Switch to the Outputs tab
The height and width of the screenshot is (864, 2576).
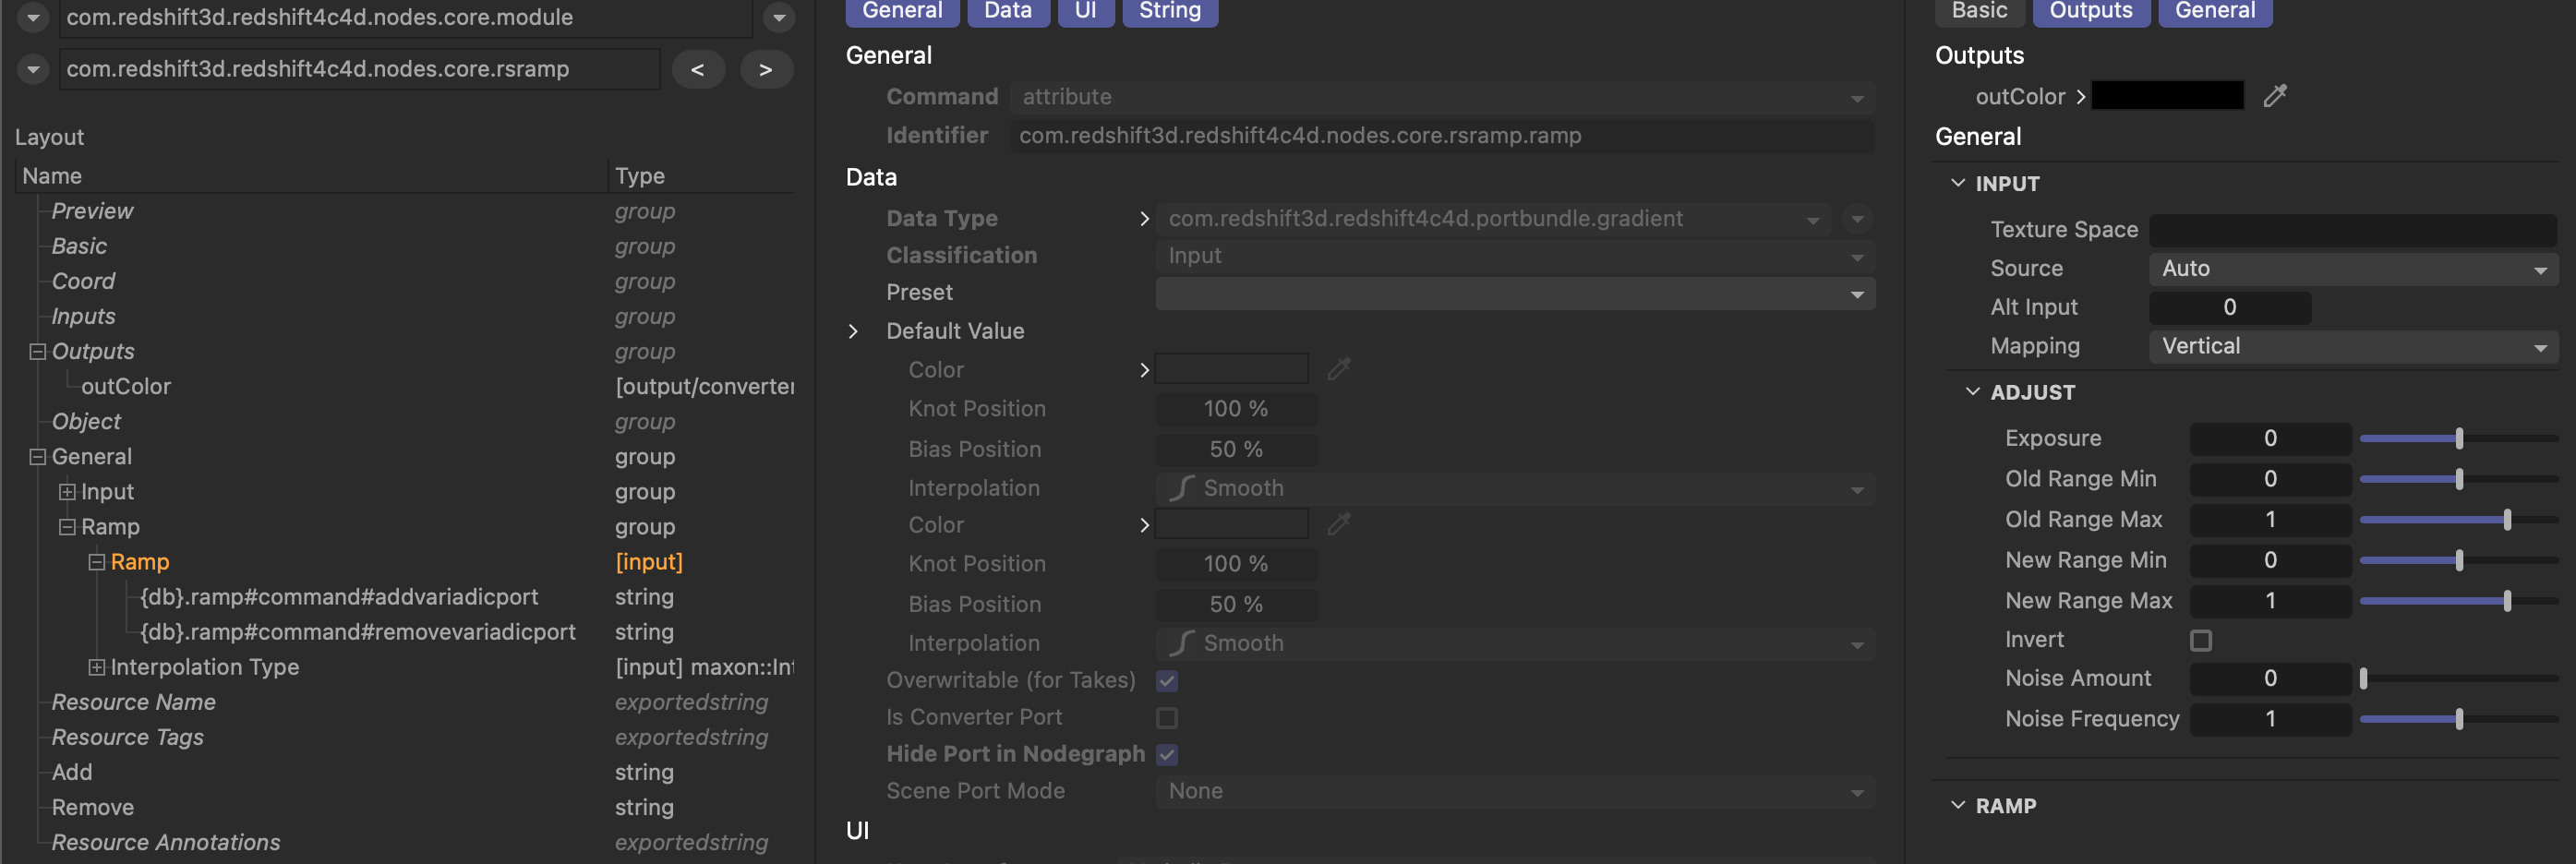pos(2090,11)
